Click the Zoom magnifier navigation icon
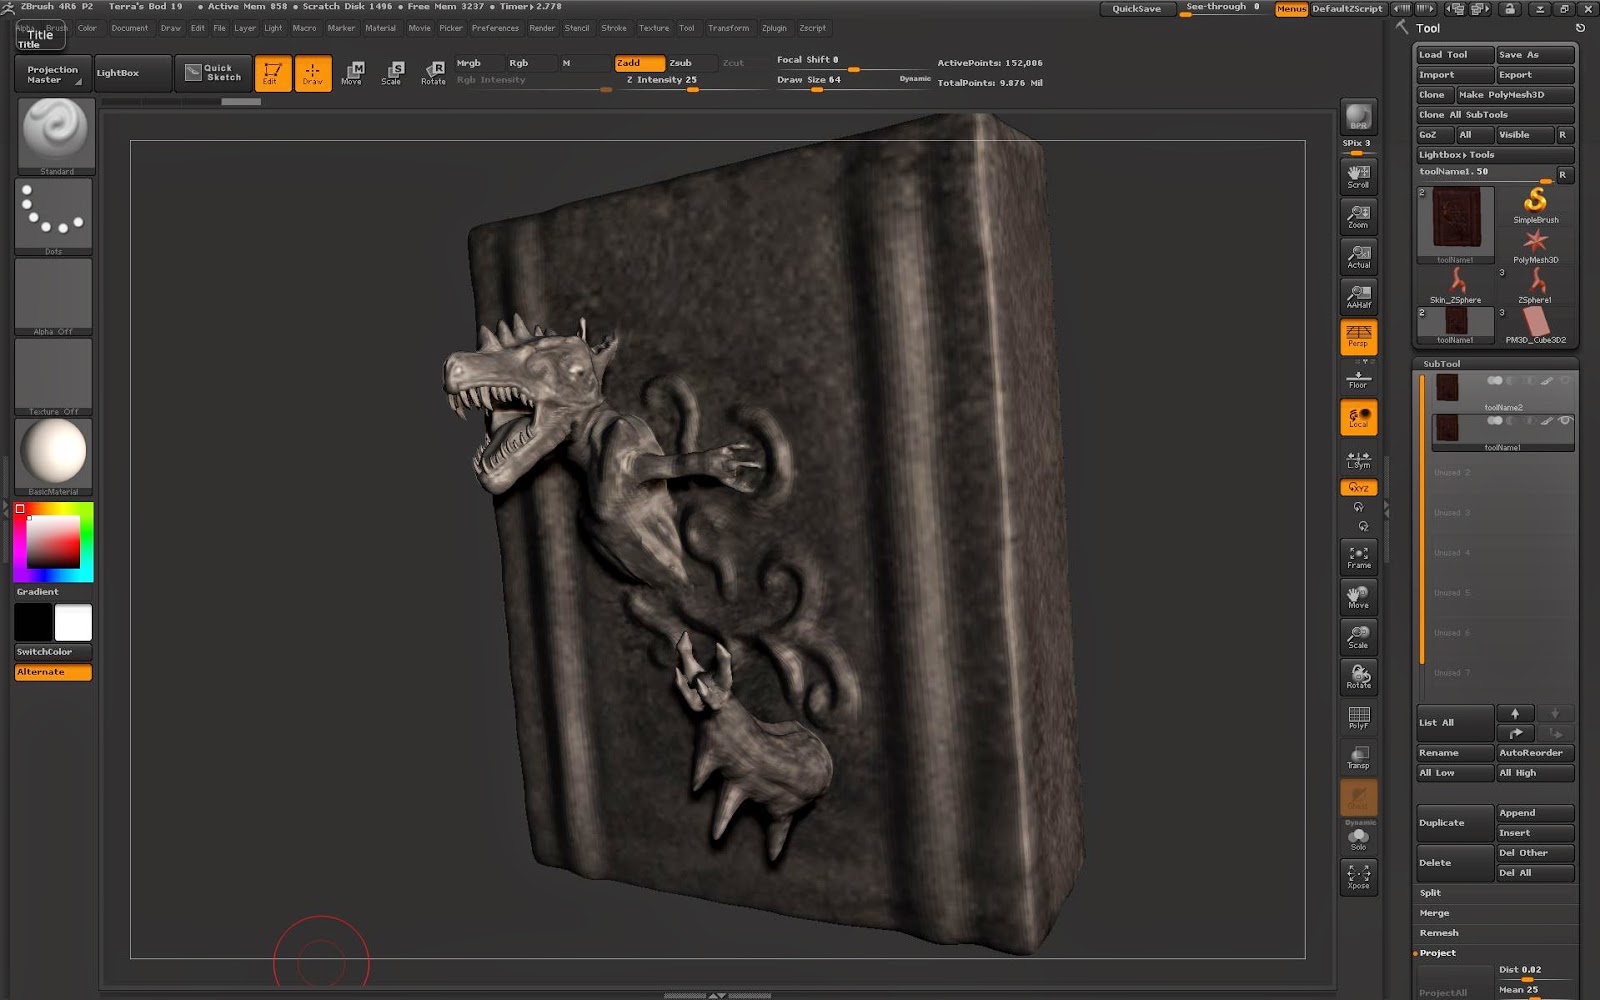 click(x=1358, y=216)
